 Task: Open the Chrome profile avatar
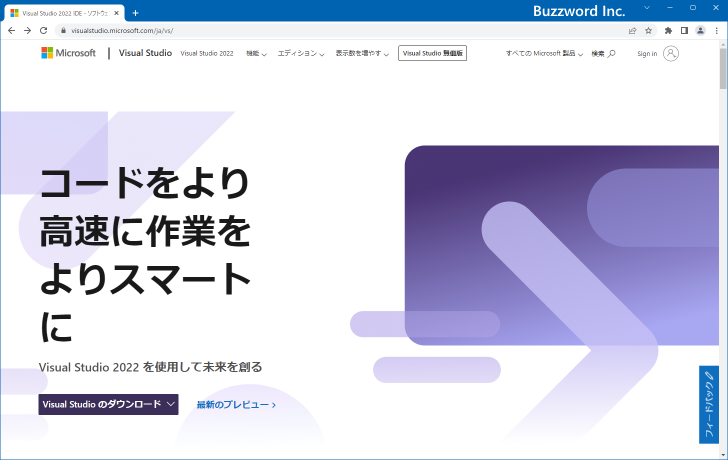pyautogui.click(x=700, y=31)
